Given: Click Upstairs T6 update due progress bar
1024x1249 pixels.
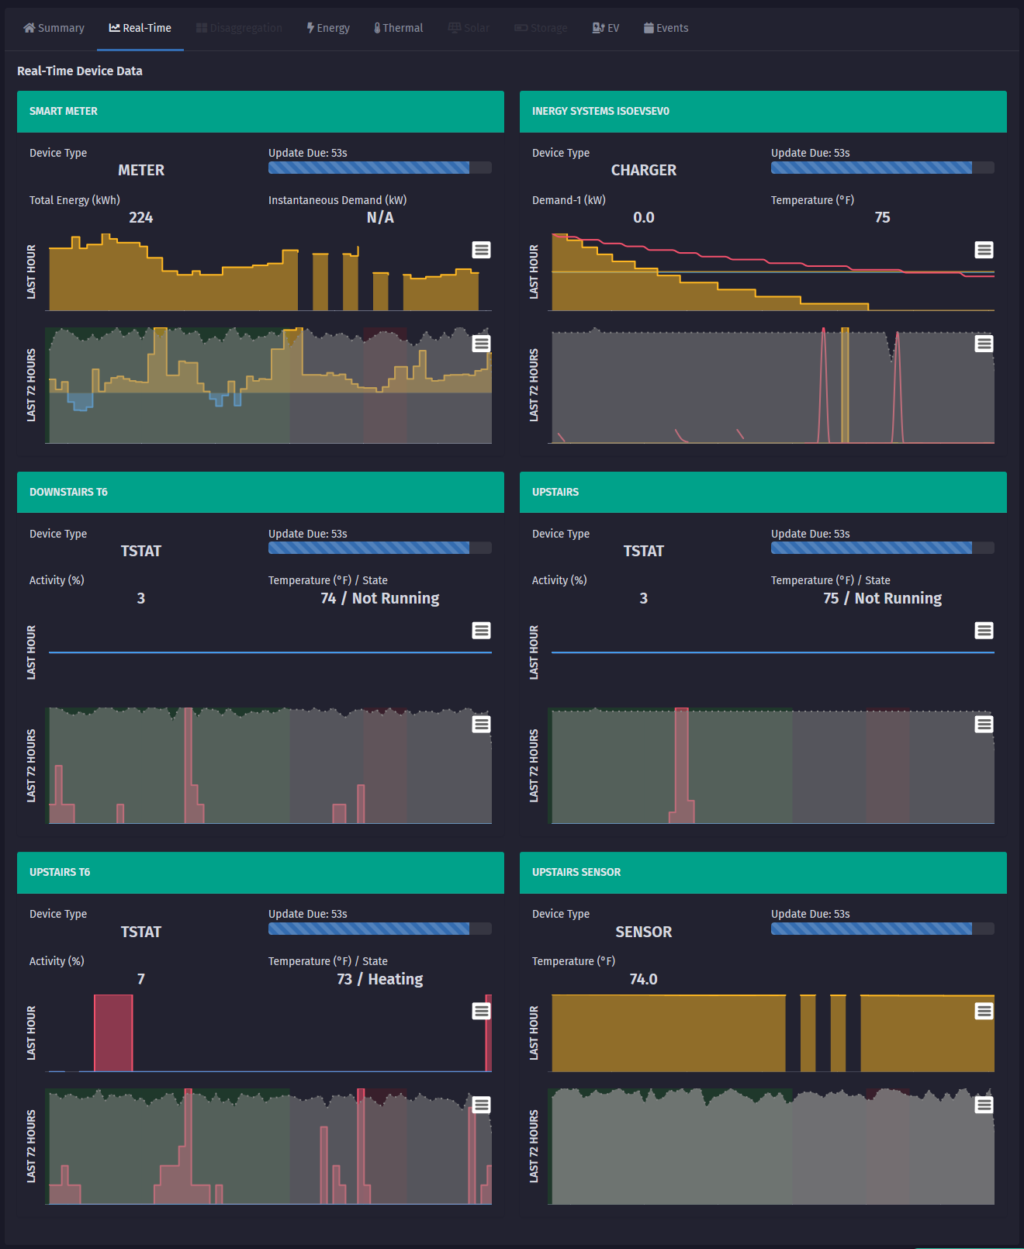Looking at the screenshot, I should point(380,929).
